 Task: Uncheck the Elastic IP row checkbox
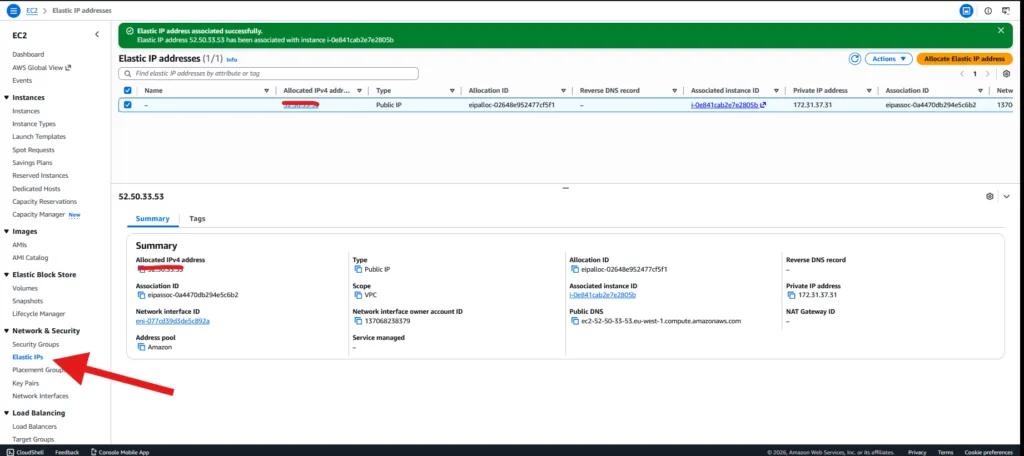127,105
